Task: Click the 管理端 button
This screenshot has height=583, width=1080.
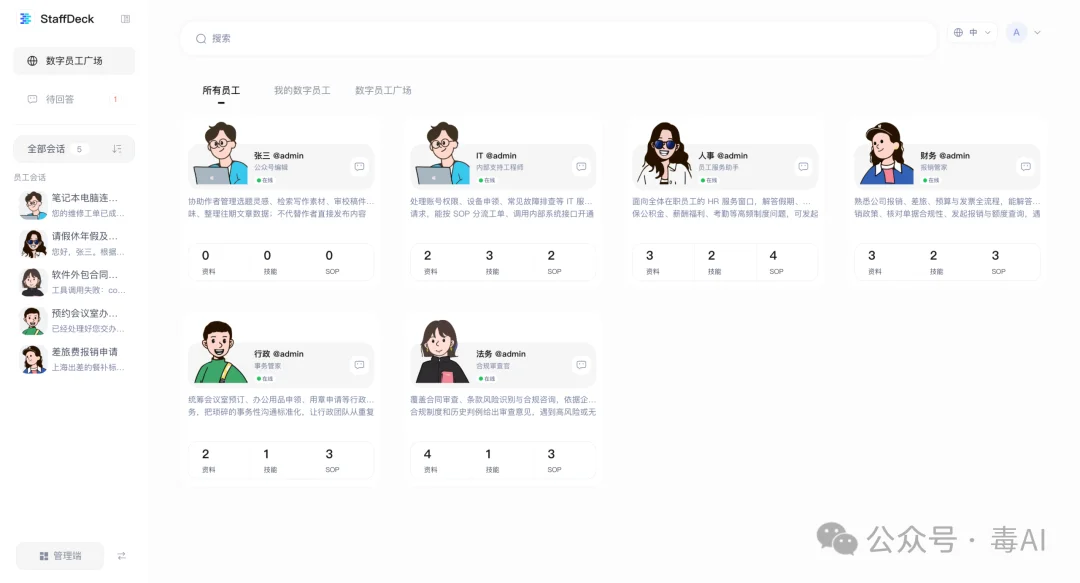Action: coord(60,555)
